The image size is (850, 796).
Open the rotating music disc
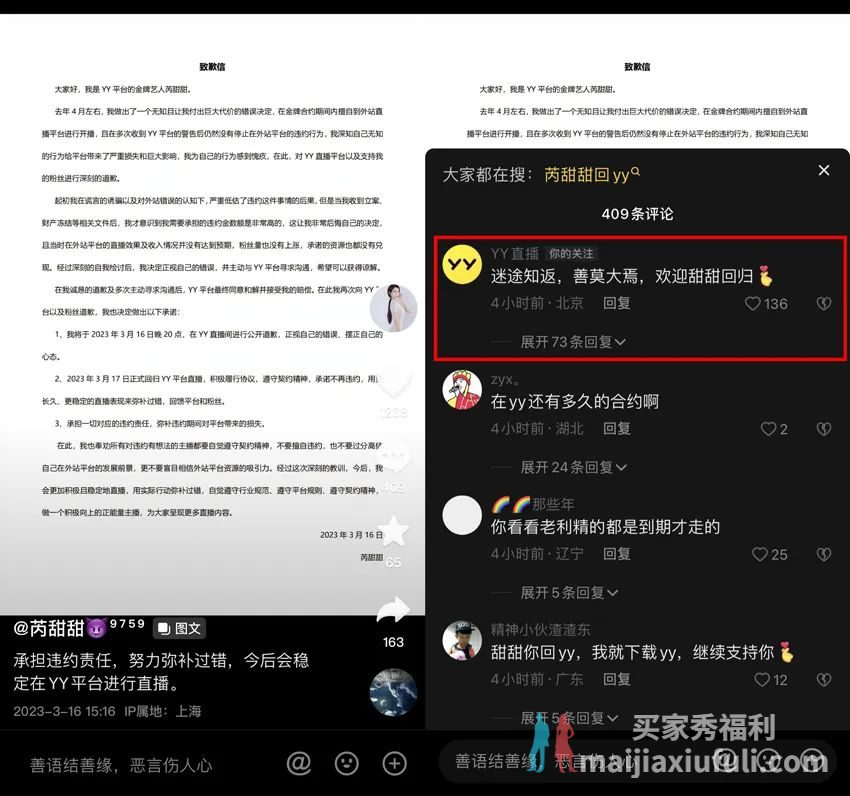(394, 692)
